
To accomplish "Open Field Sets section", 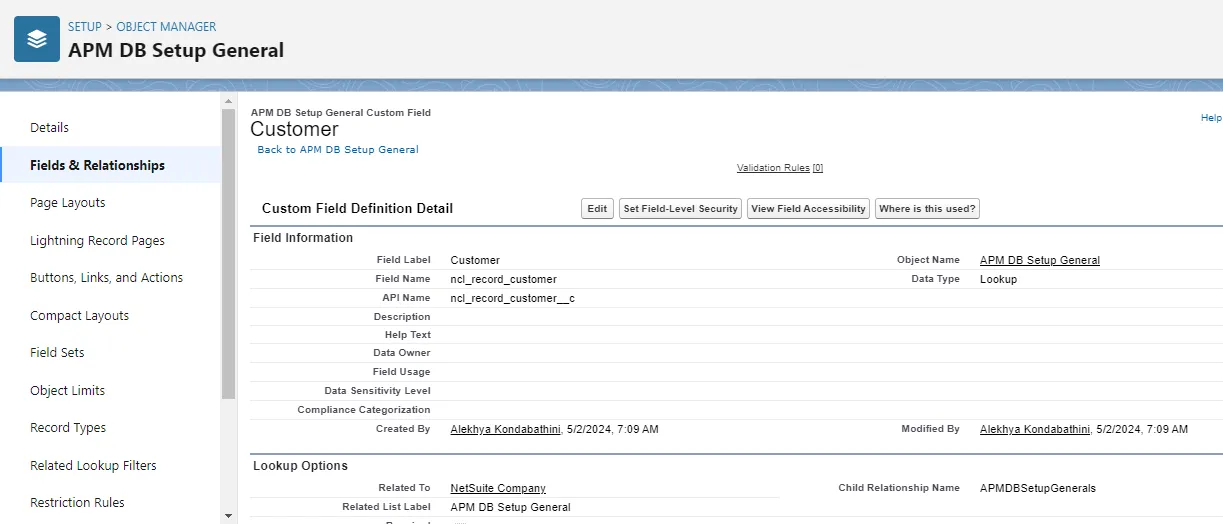I will pyautogui.click(x=58, y=353).
